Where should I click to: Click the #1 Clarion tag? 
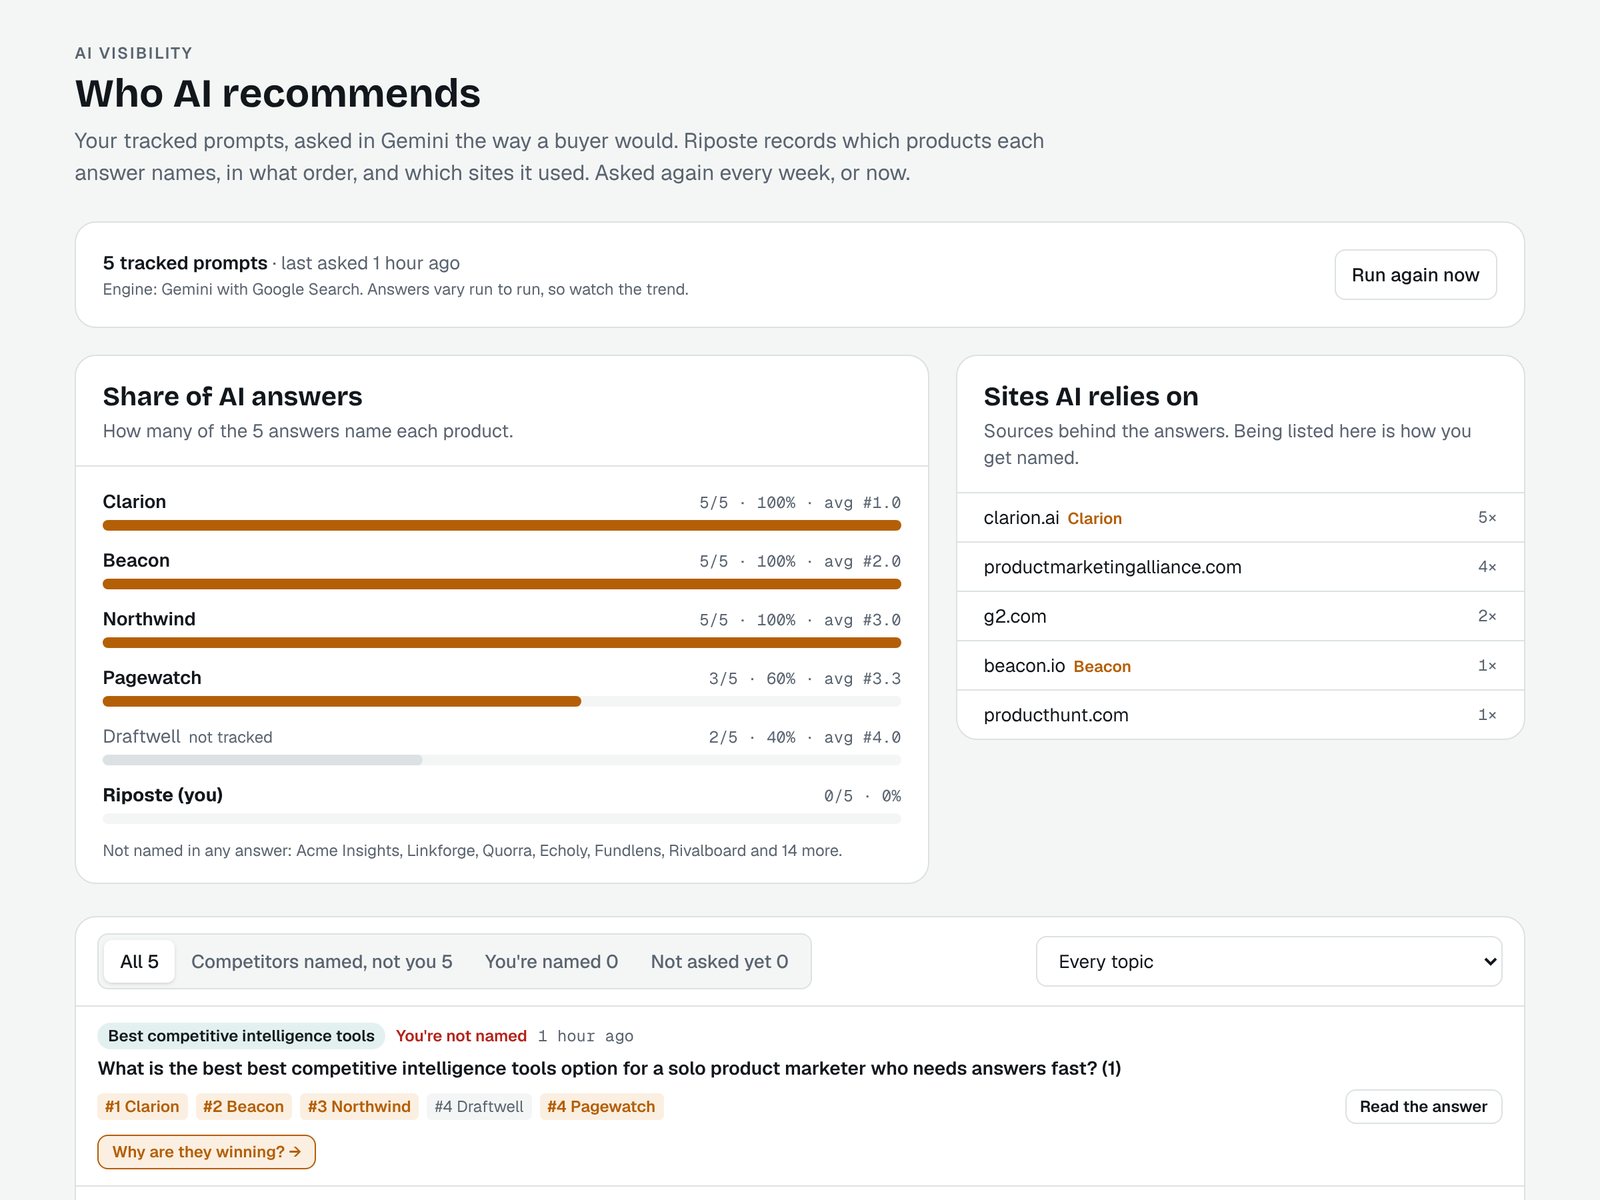point(142,1106)
